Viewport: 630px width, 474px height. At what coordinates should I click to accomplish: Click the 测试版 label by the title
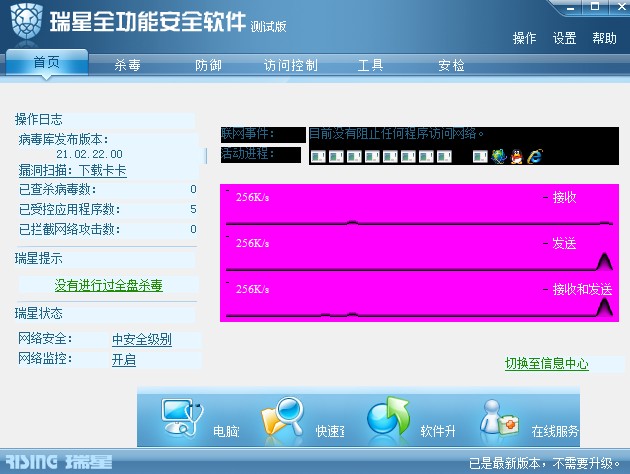pyautogui.click(x=268, y=27)
